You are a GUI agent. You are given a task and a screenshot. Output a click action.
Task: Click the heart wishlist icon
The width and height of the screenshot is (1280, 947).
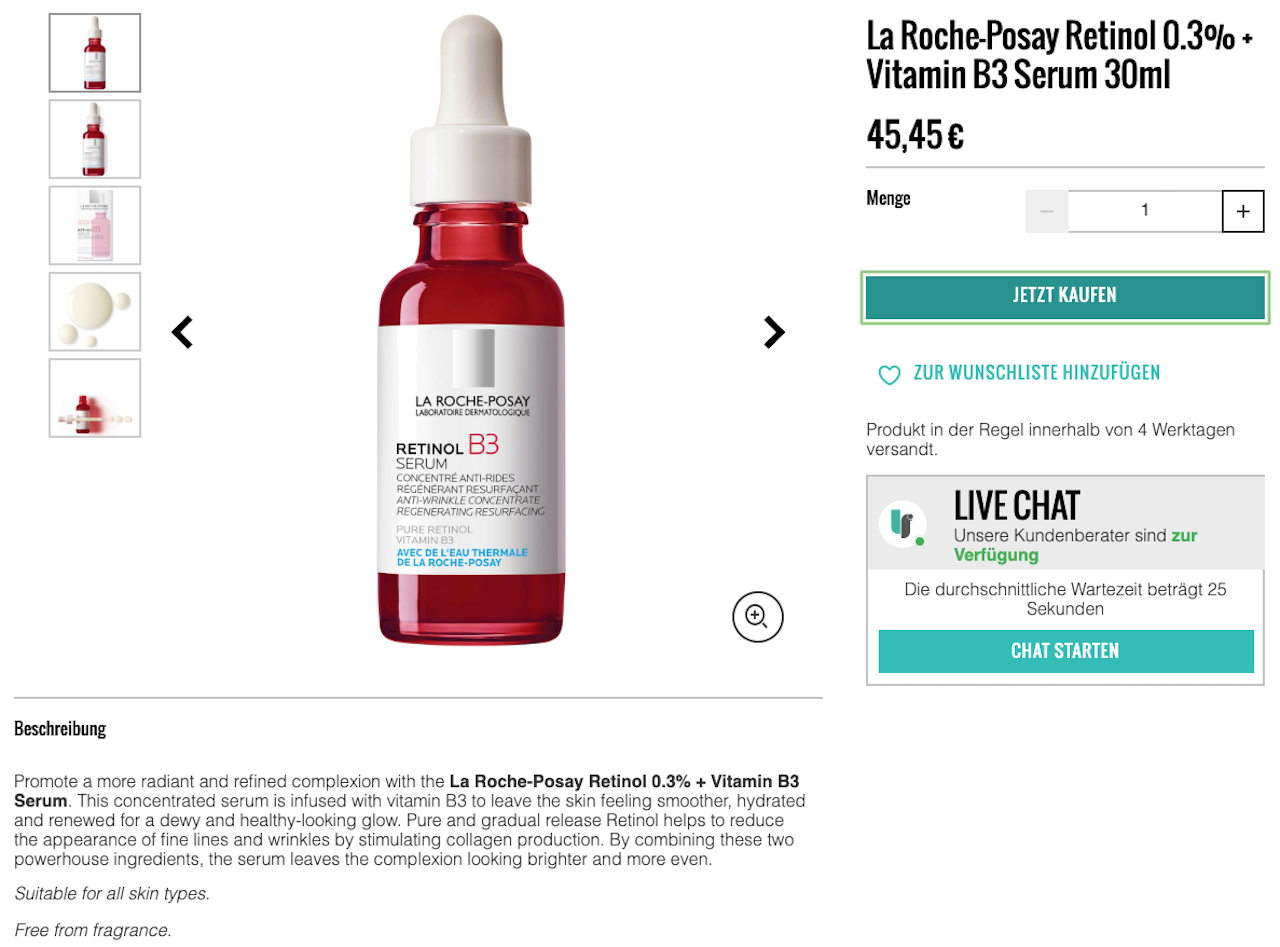tap(889, 375)
